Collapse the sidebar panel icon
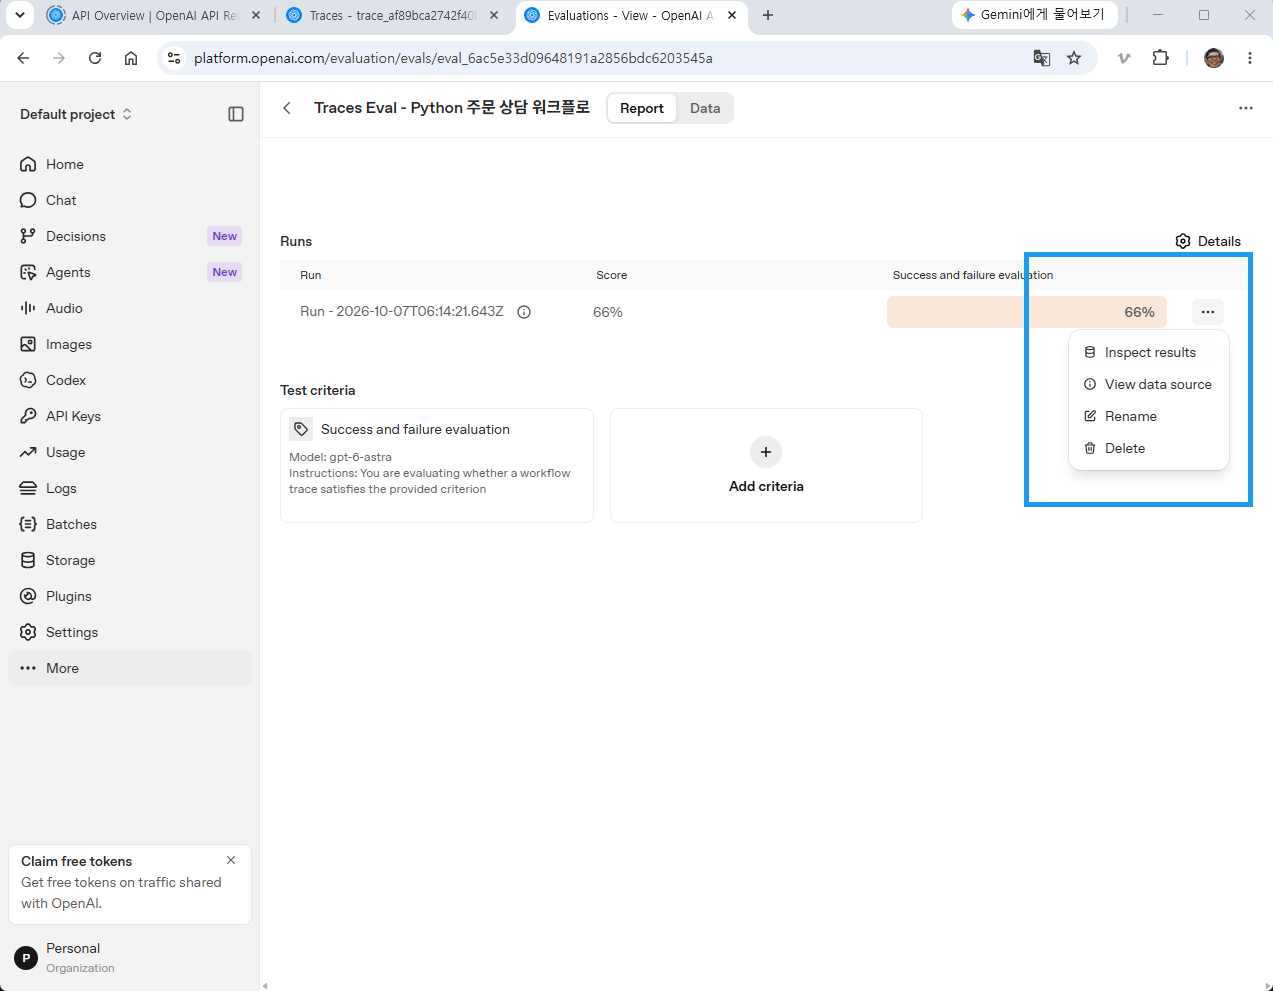The width and height of the screenshot is (1273, 991). click(236, 114)
